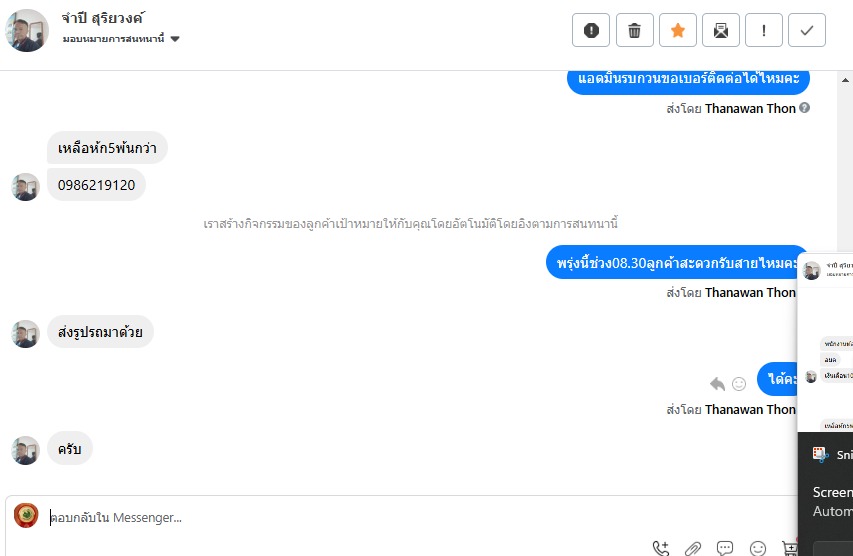Click the customer's header profile picture
This screenshot has height=556, width=853.
pyautogui.click(x=26, y=31)
